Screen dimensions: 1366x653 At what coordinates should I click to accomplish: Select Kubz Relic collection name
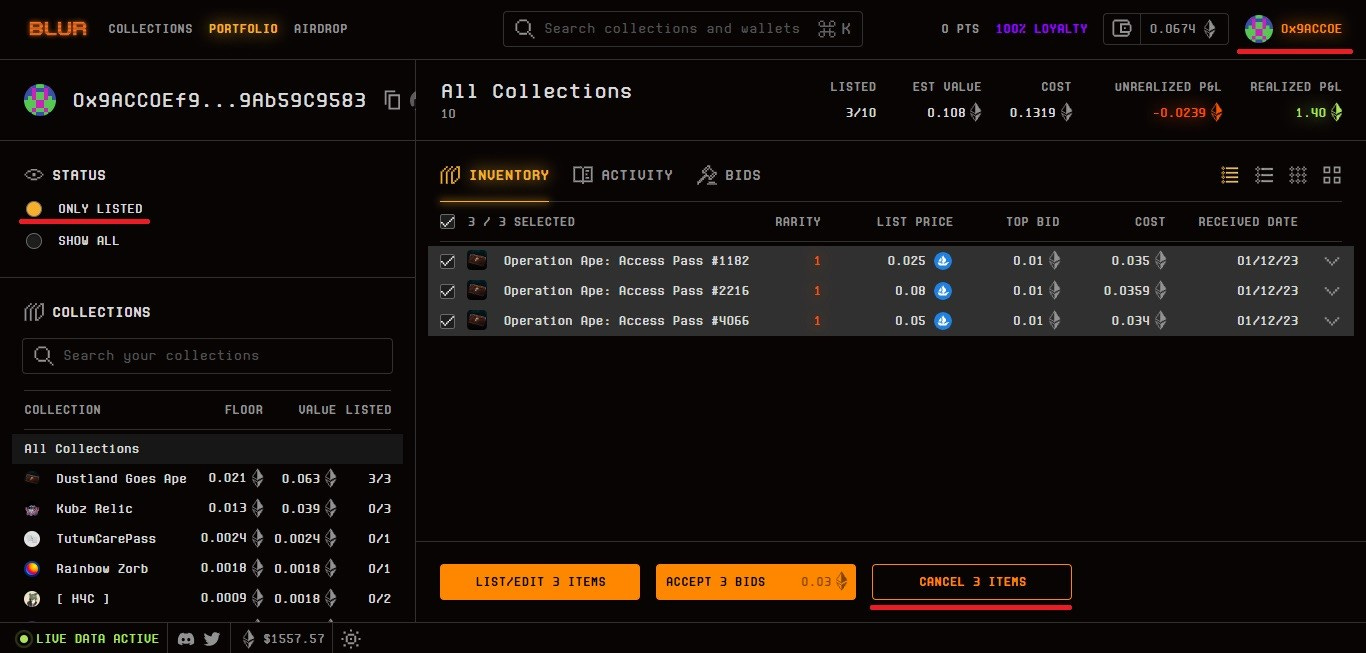coord(94,509)
